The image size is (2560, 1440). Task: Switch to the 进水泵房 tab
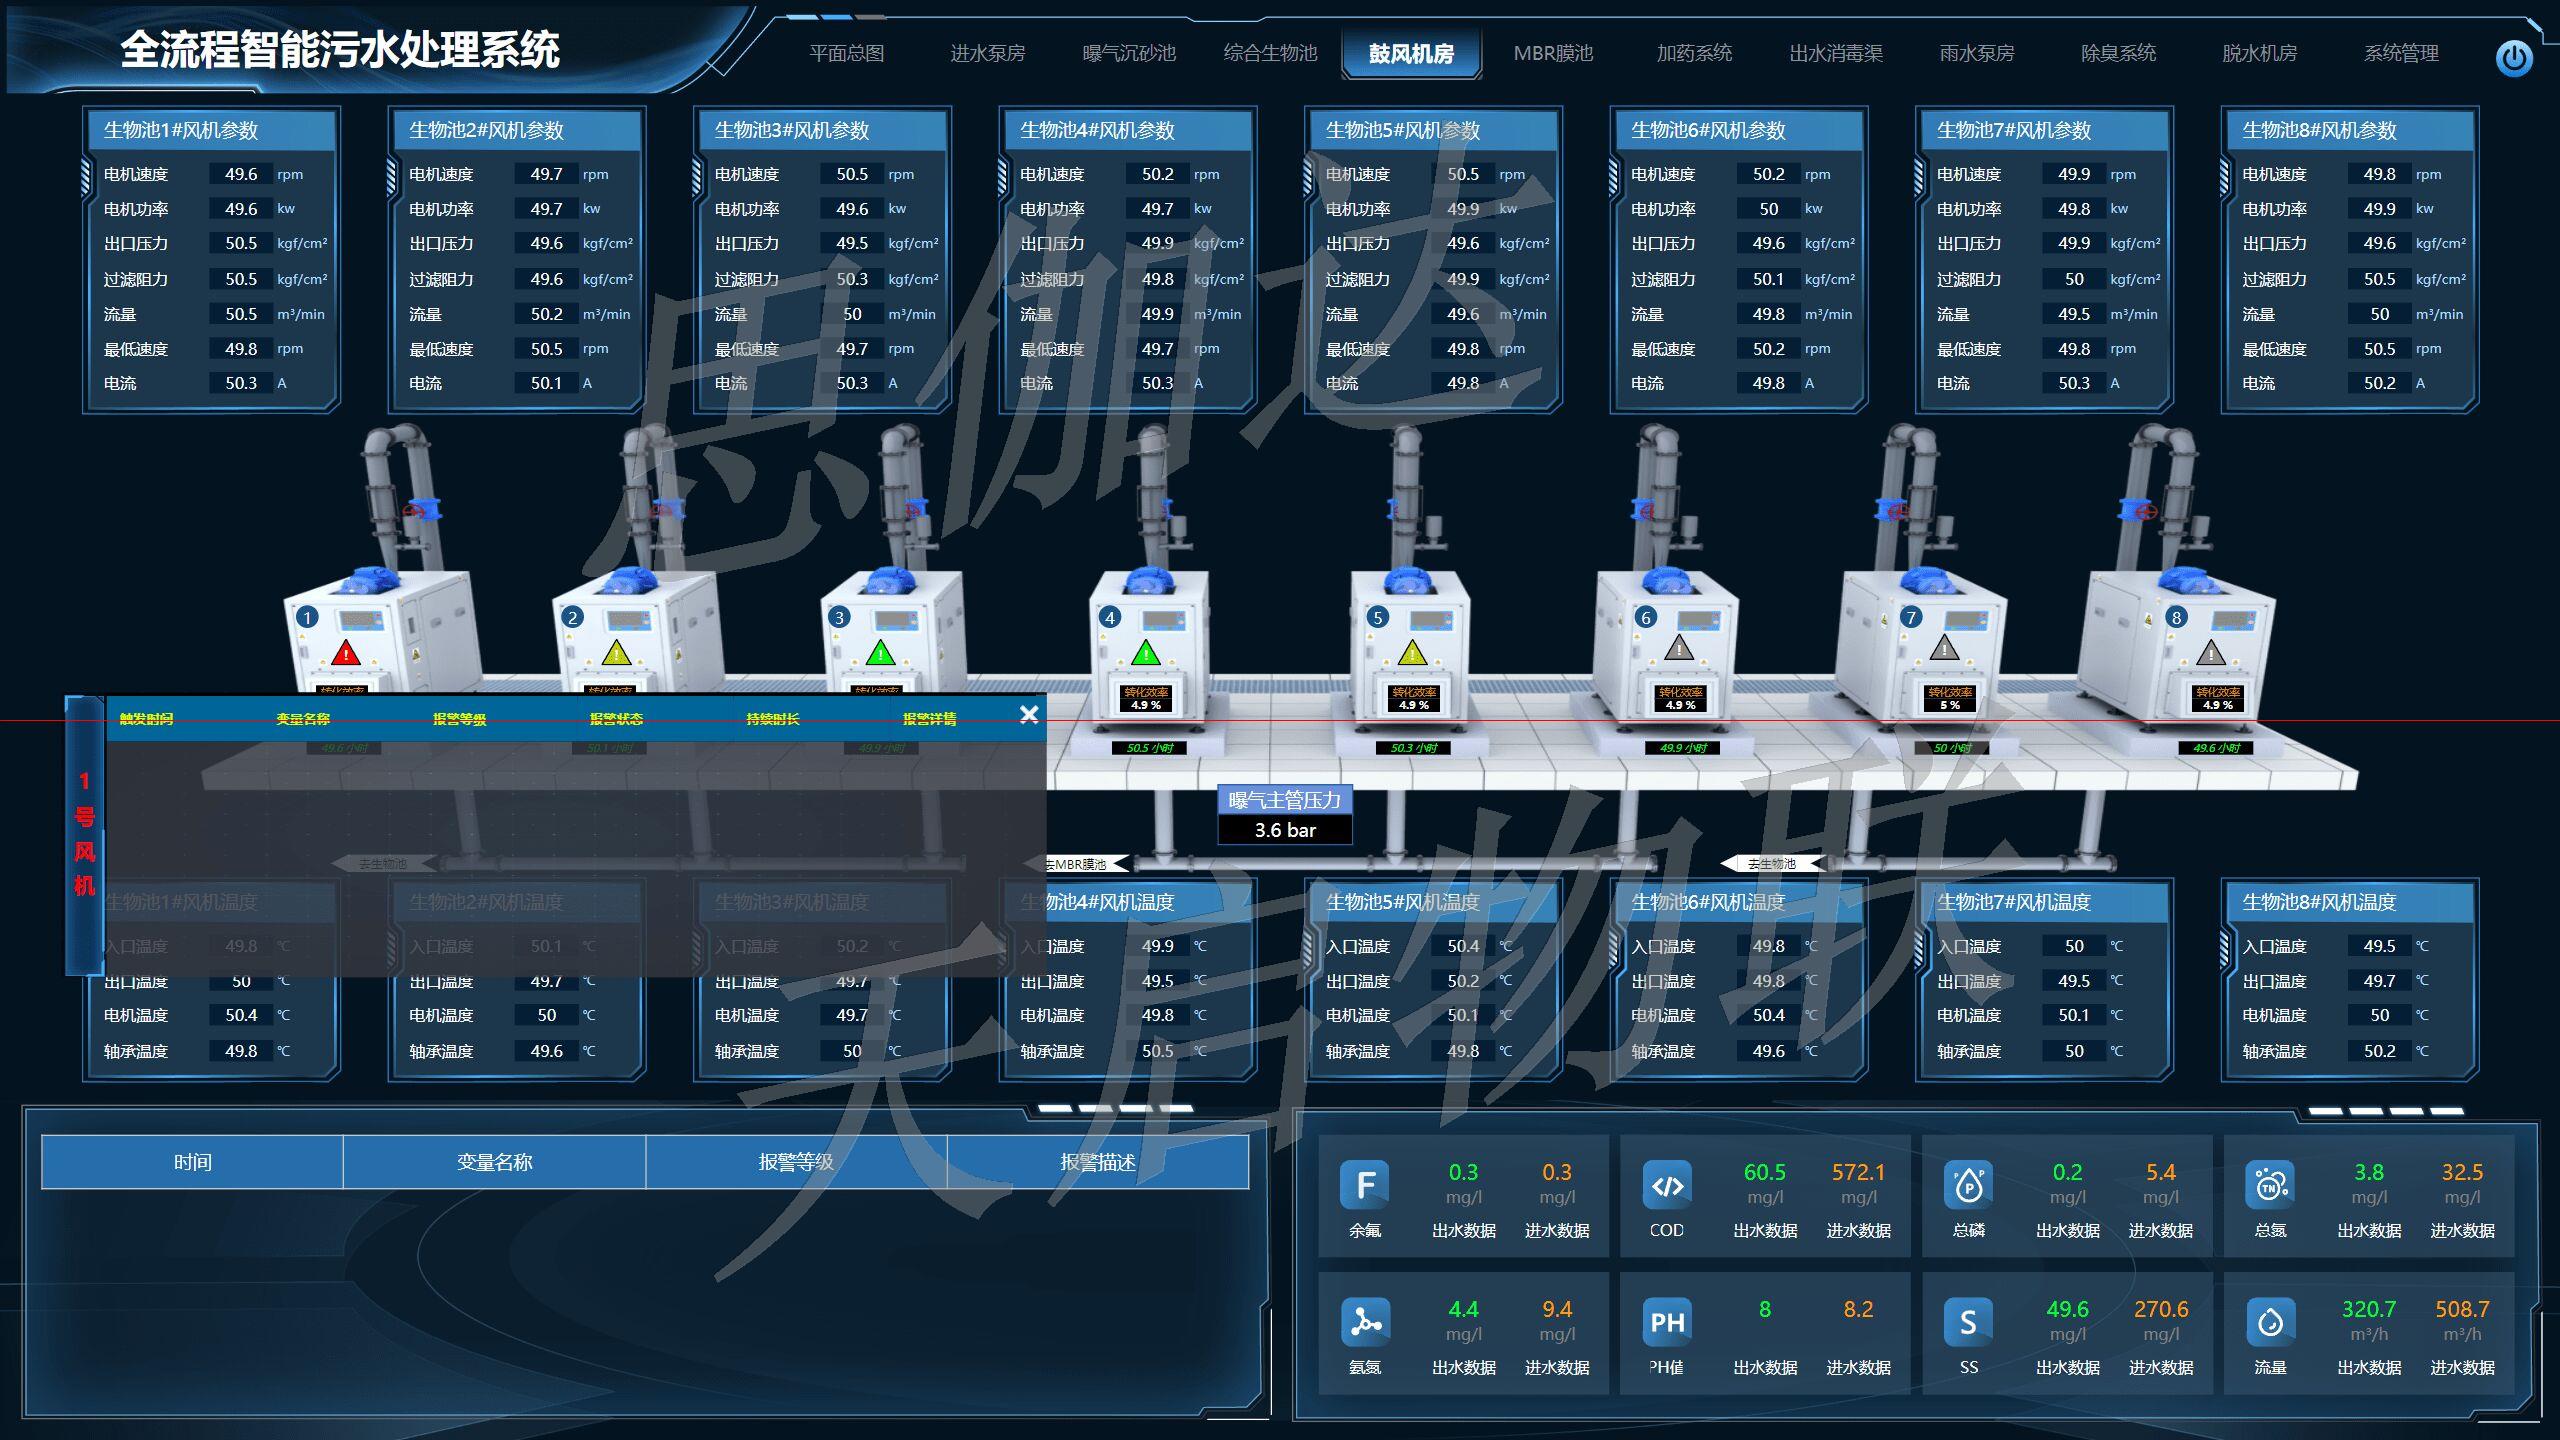pos(988,53)
